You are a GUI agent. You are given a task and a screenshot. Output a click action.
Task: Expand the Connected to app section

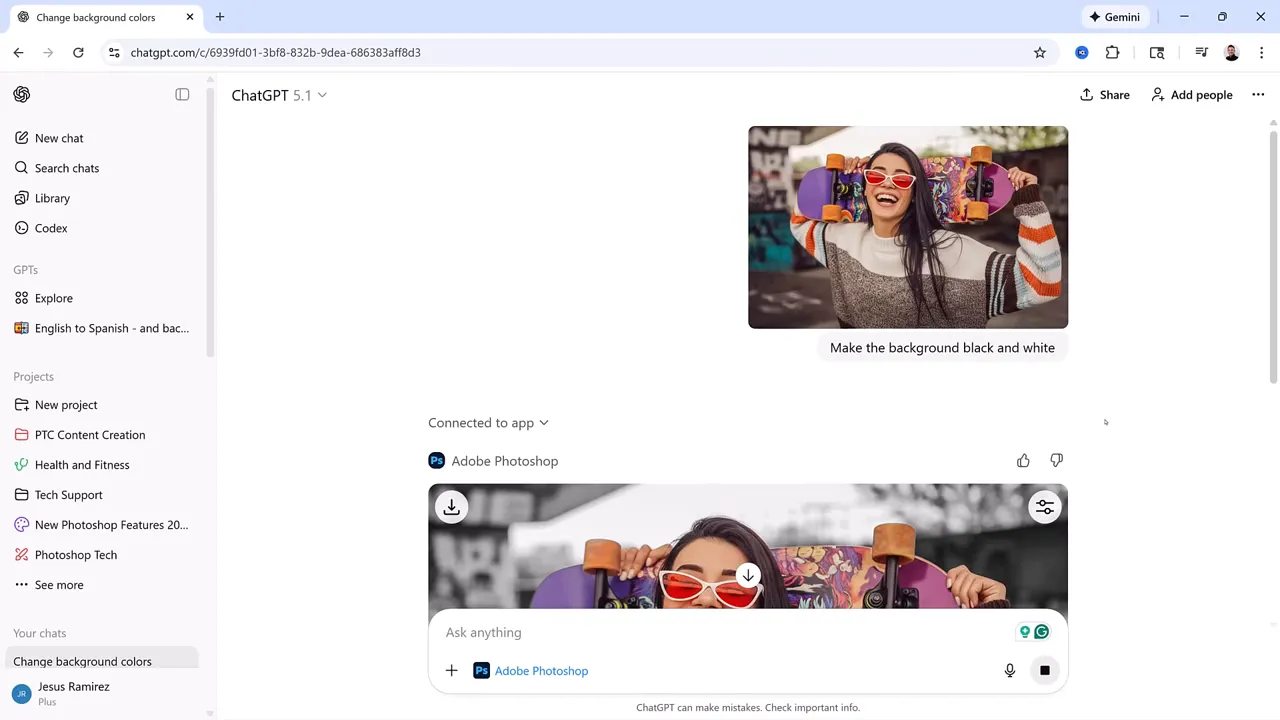[x=488, y=422]
